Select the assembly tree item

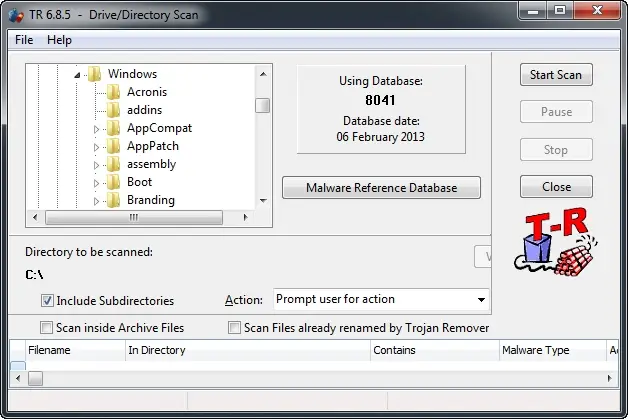coord(151,164)
